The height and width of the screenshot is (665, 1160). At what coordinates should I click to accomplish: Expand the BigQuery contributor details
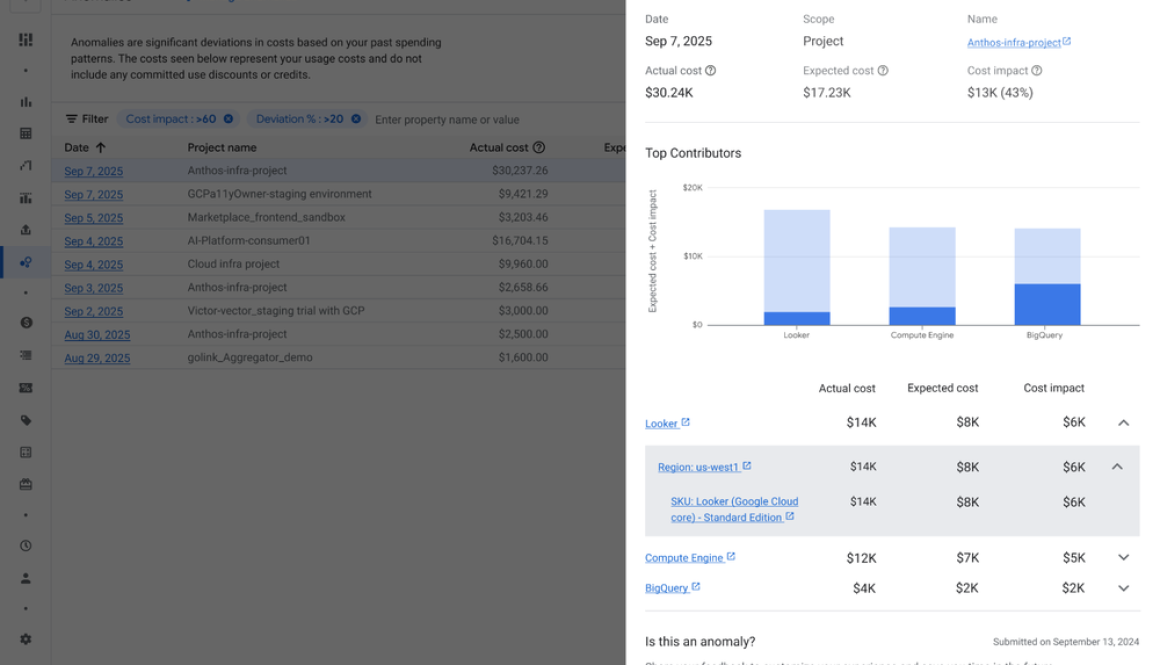click(1124, 588)
